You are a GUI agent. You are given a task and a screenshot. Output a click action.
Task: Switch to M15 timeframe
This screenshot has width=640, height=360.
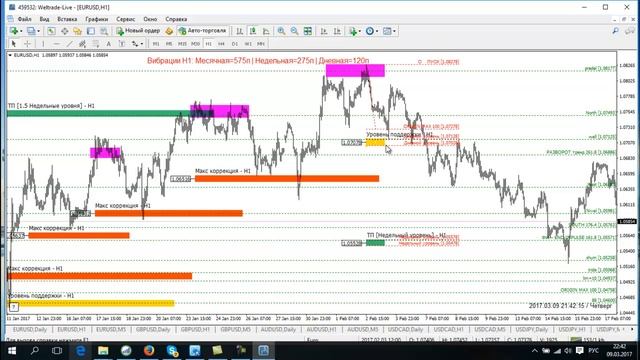click(182, 44)
